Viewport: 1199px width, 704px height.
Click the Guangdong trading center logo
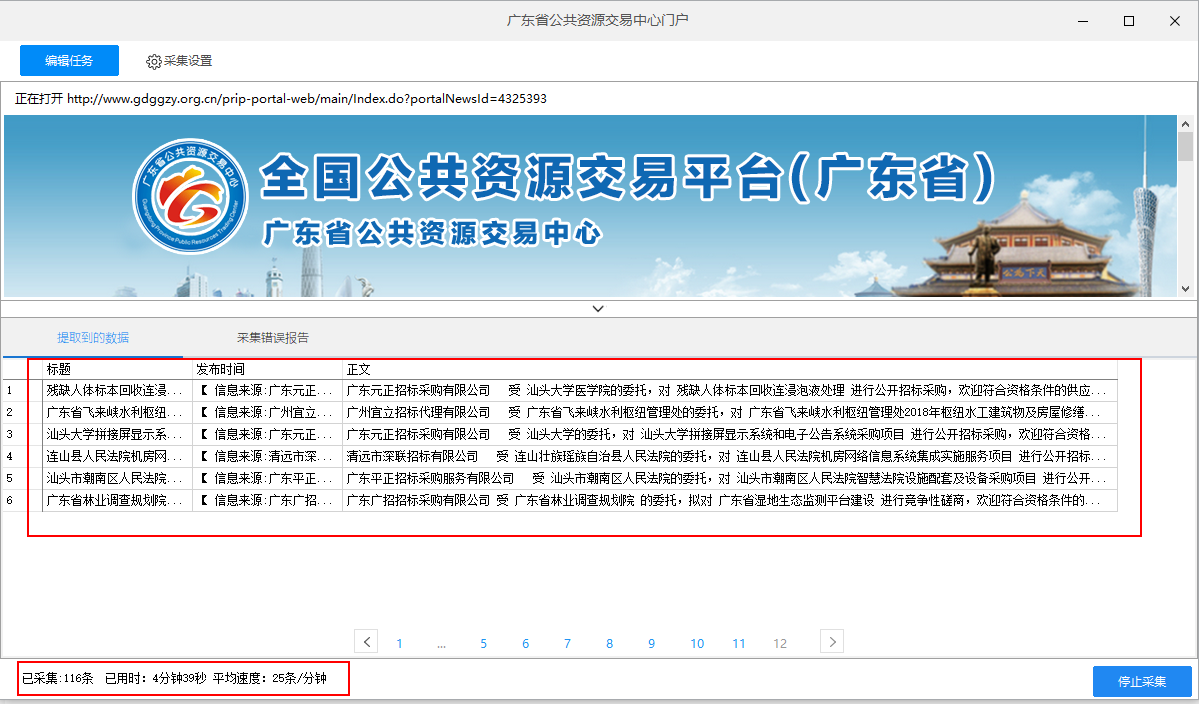tap(190, 196)
